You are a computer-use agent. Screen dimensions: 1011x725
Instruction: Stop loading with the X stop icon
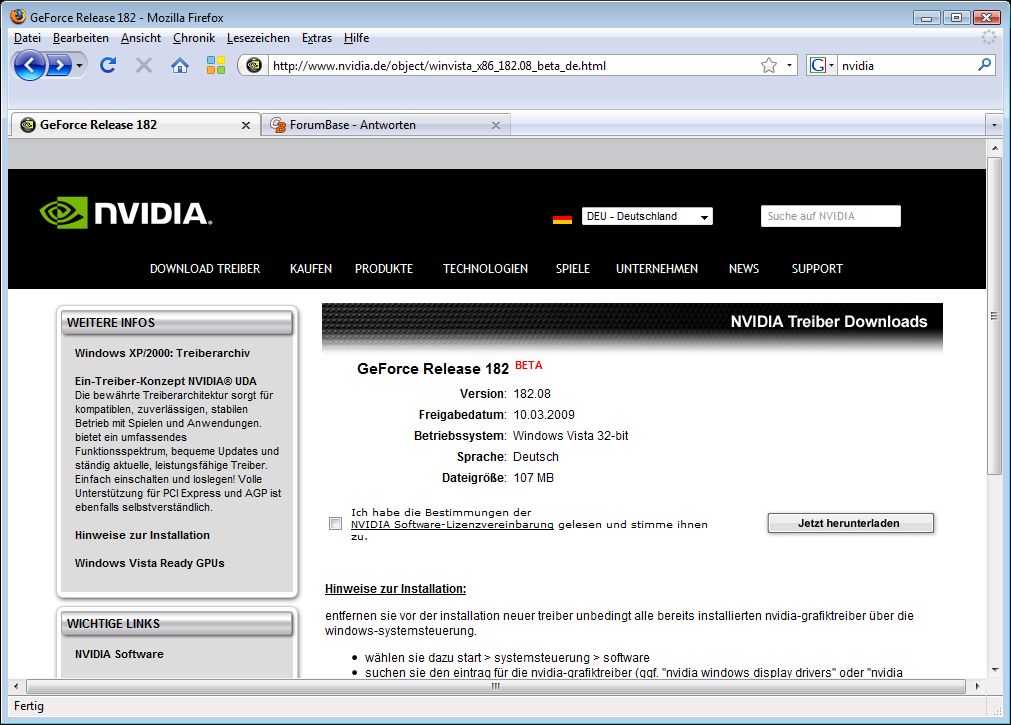[144, 65]
